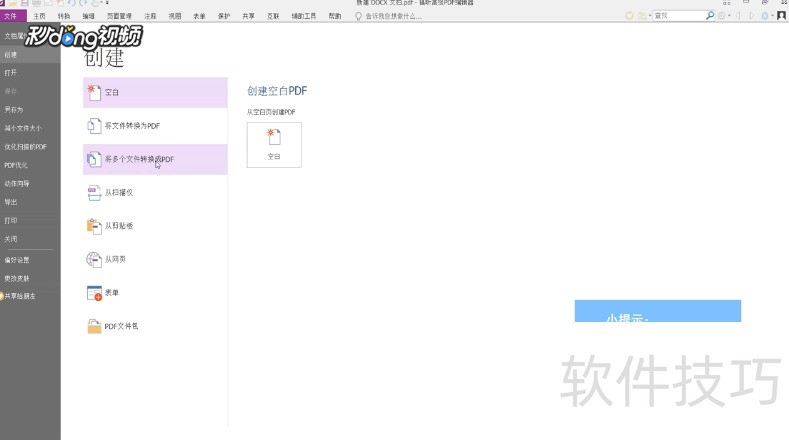Open the 表单 form icon

[x=95, y=293]
